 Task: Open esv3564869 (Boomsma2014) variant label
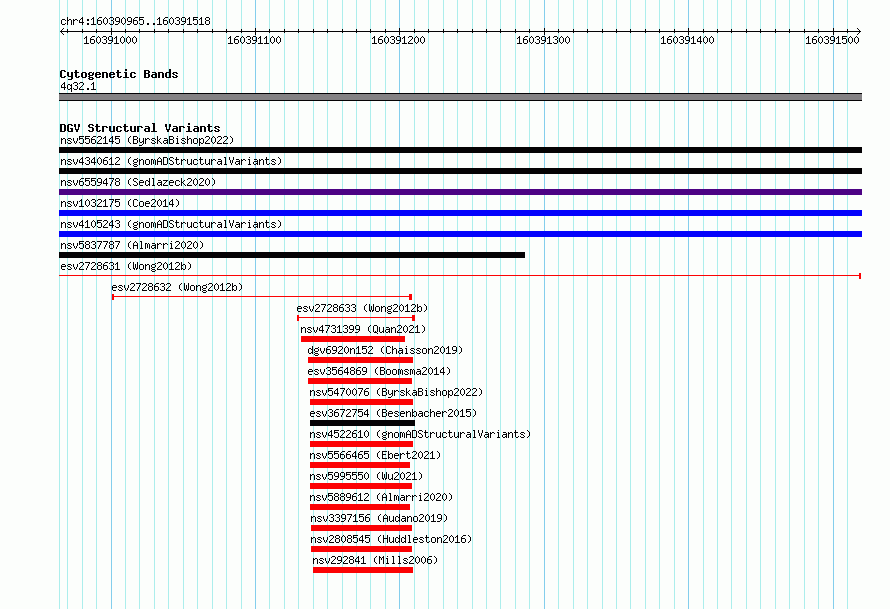(379, 371)
